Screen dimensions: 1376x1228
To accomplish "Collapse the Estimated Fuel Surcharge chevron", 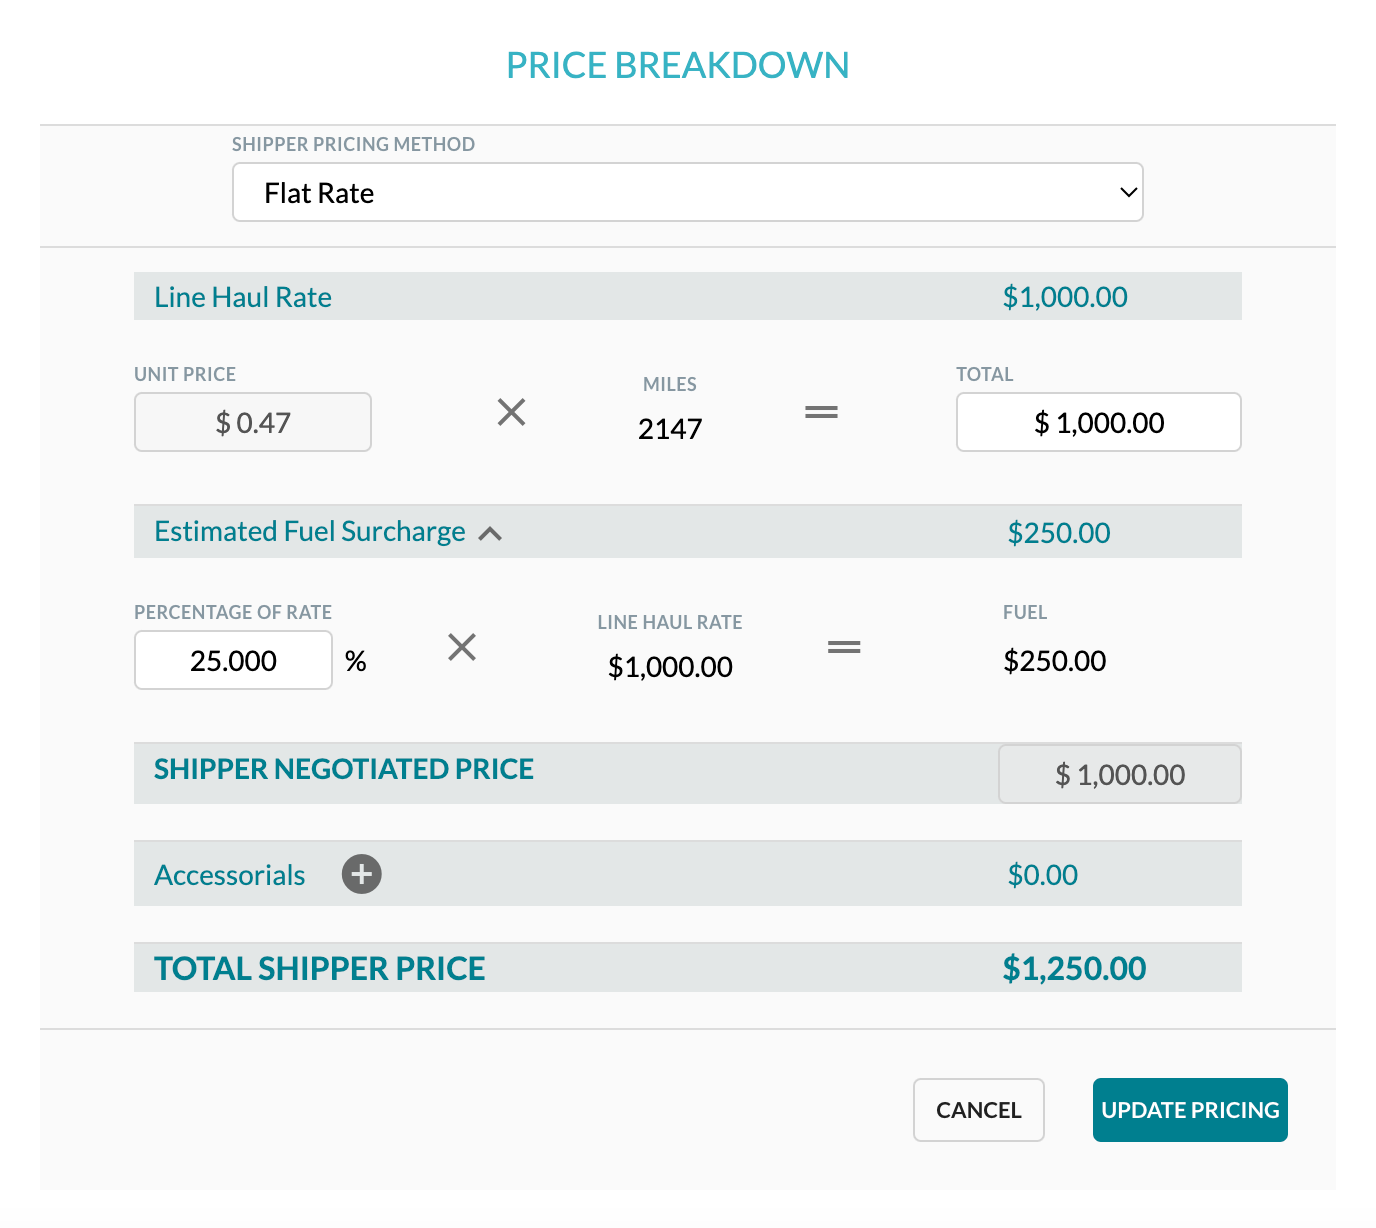I will pyautogui.click(x=490, y=533).
